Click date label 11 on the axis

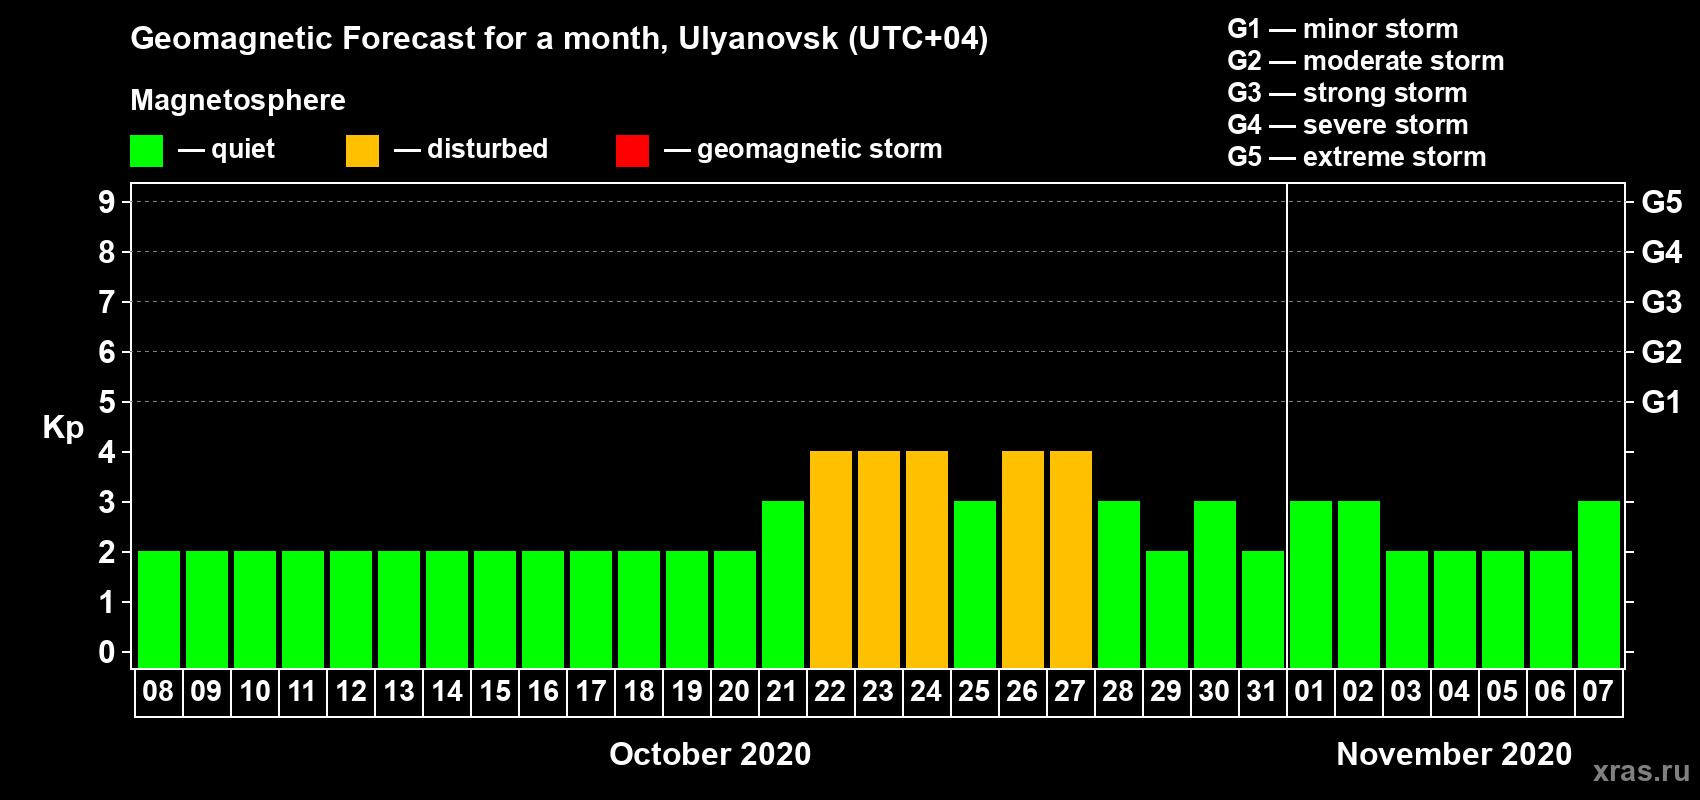click(302, 691)
